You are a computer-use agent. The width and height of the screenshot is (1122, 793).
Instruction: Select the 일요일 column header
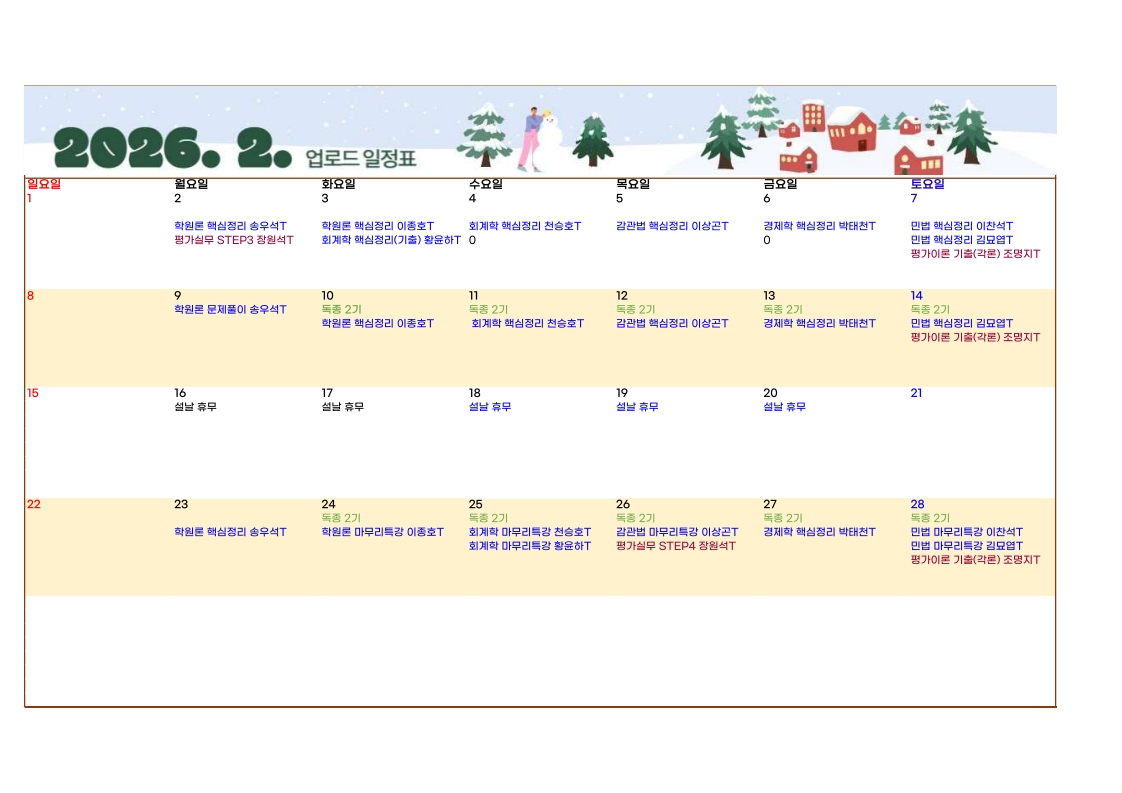[x=44, y=184]
